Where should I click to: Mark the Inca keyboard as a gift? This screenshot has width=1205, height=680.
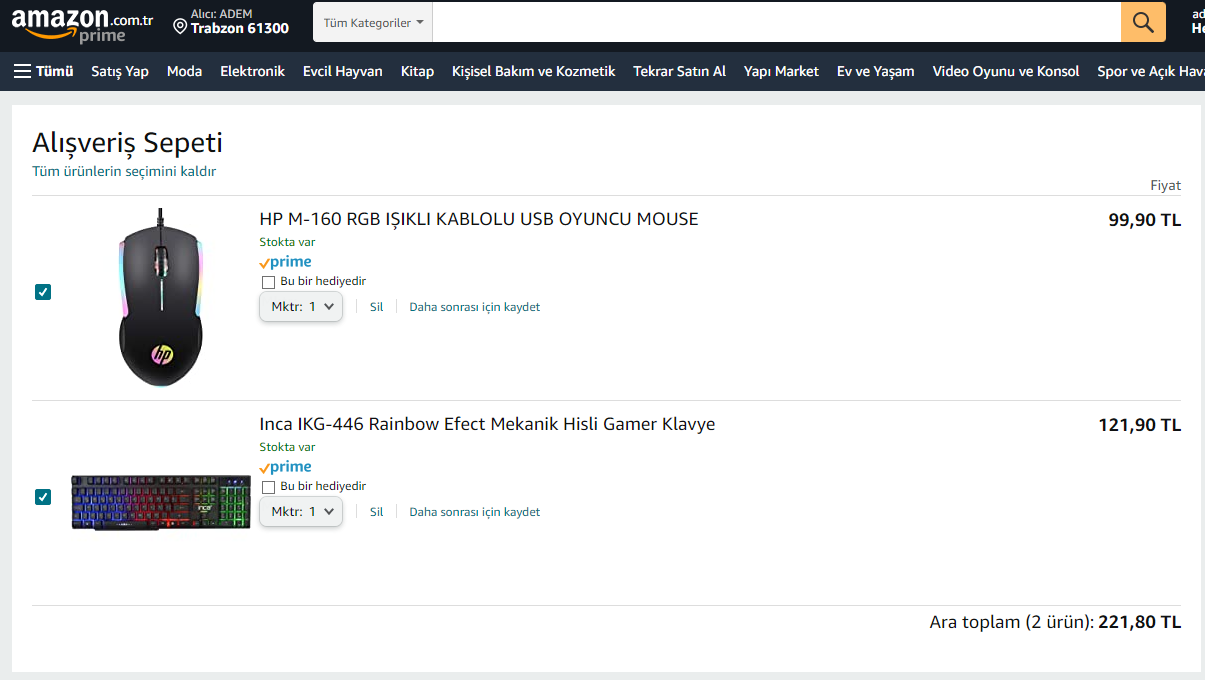268,487
